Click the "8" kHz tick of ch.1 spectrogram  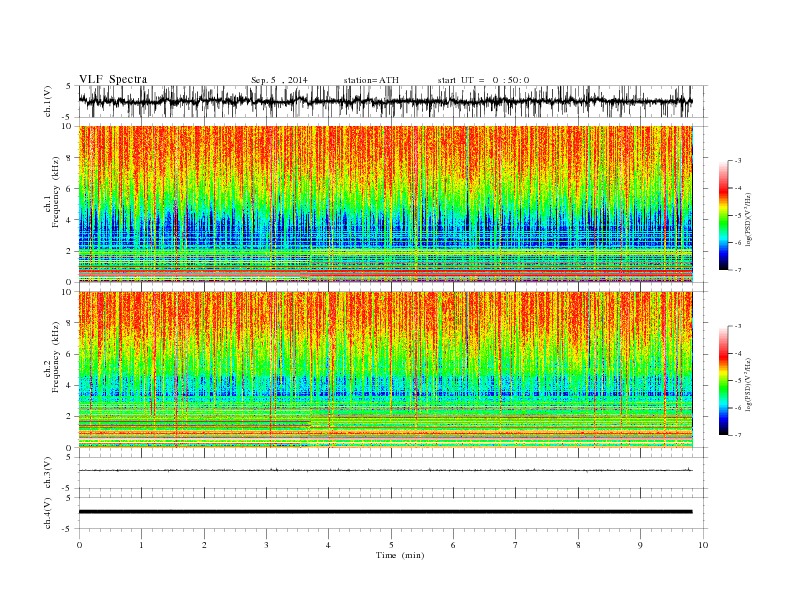pos(70,158)
